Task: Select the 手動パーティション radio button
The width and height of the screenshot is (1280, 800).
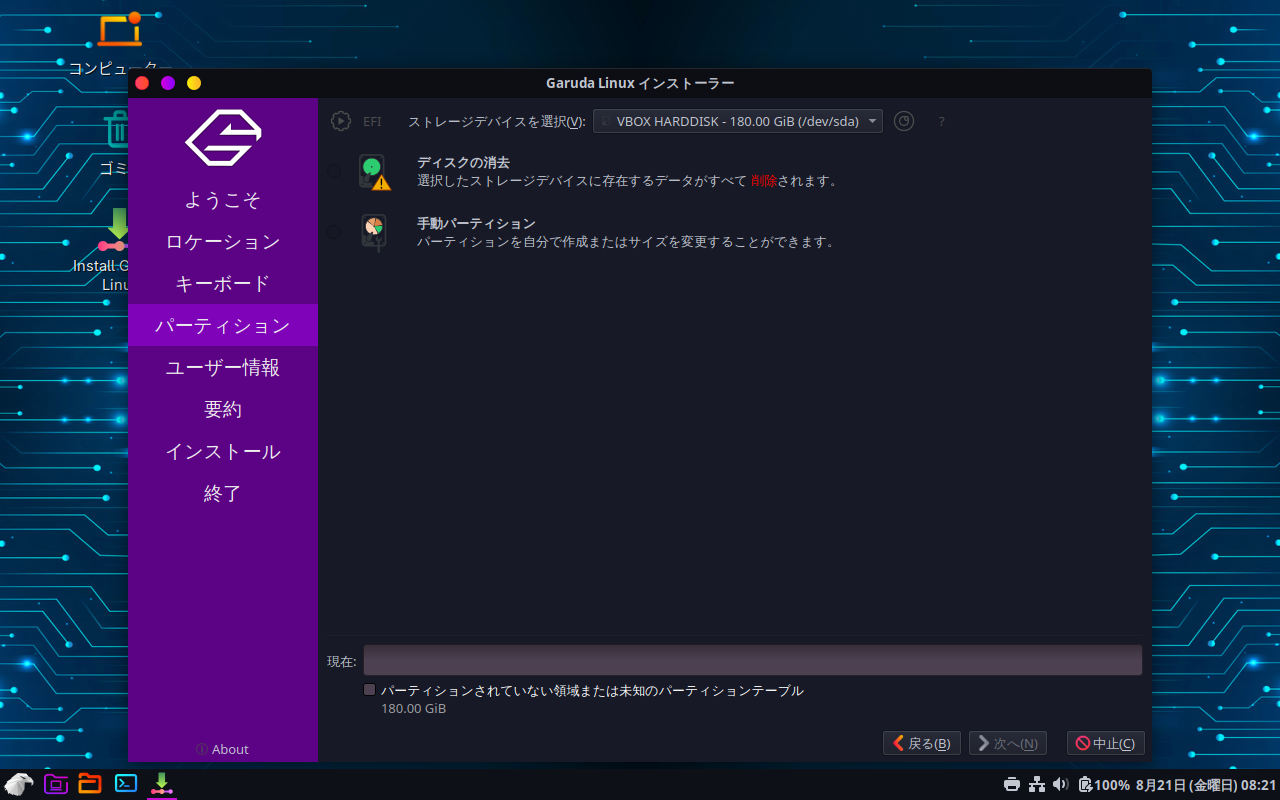Action: (x=334, y=233)
